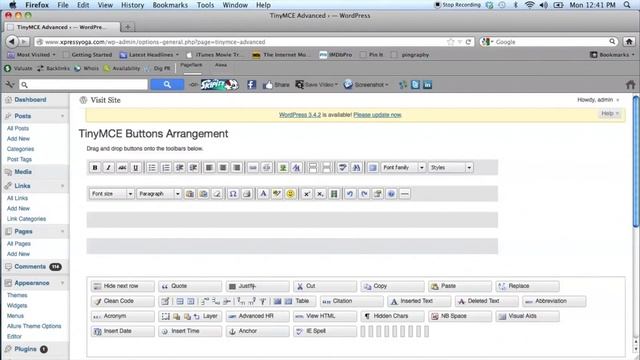Image resolution: width=640 pixels, height=360 pixels.
Task: Open the Categories link under Posts
Action: [x=20, y=149]
